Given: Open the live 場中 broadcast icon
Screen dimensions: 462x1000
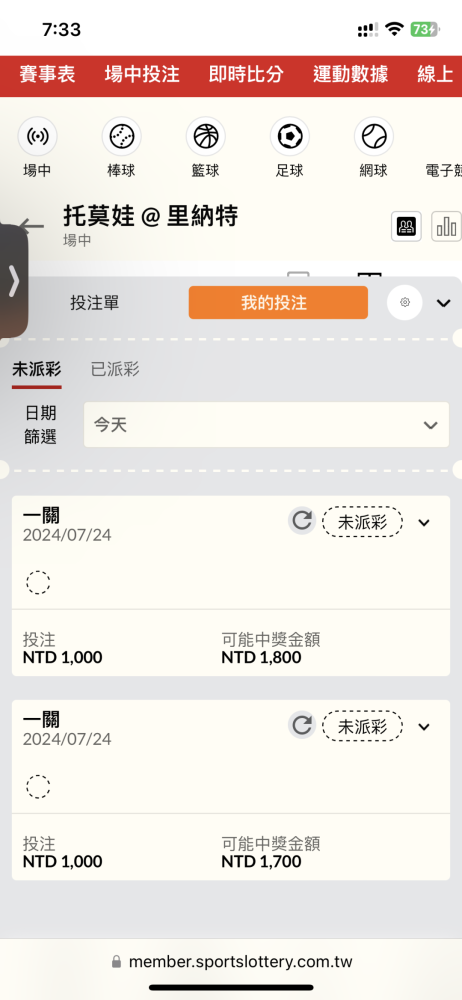Looking at the screenshot, I should (37, 136).
